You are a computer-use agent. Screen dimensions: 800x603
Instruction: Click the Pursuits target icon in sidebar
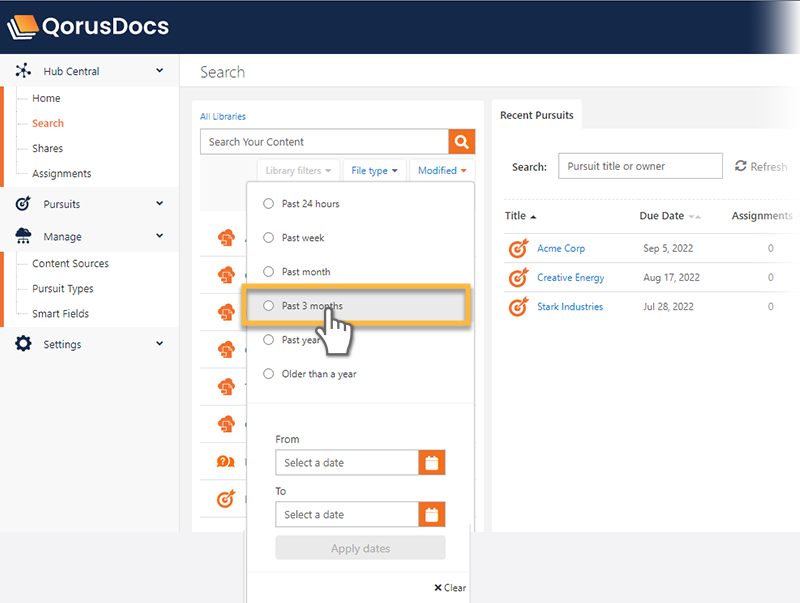(x=23, y=204)
